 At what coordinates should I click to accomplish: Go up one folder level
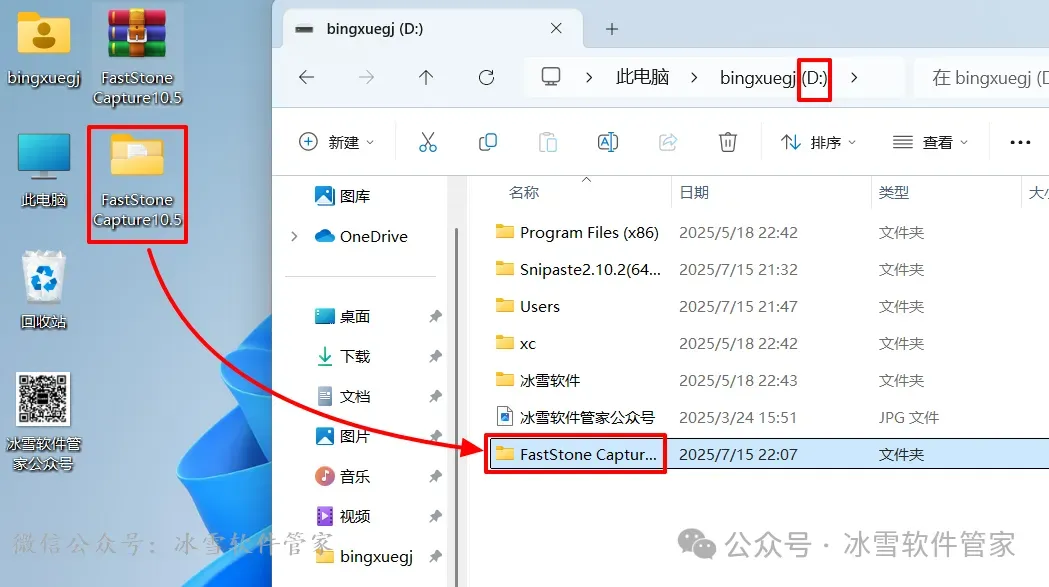[426, 78]
